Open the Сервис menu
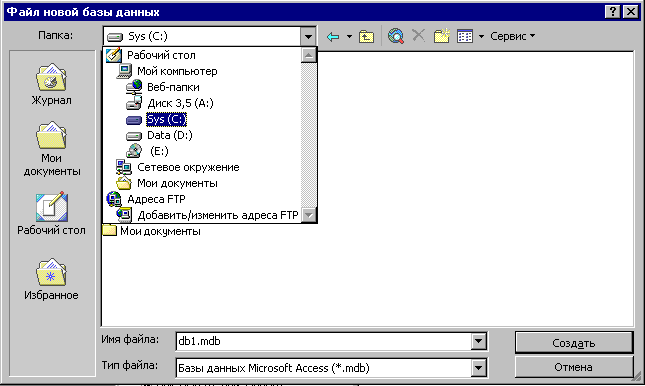 513,36
